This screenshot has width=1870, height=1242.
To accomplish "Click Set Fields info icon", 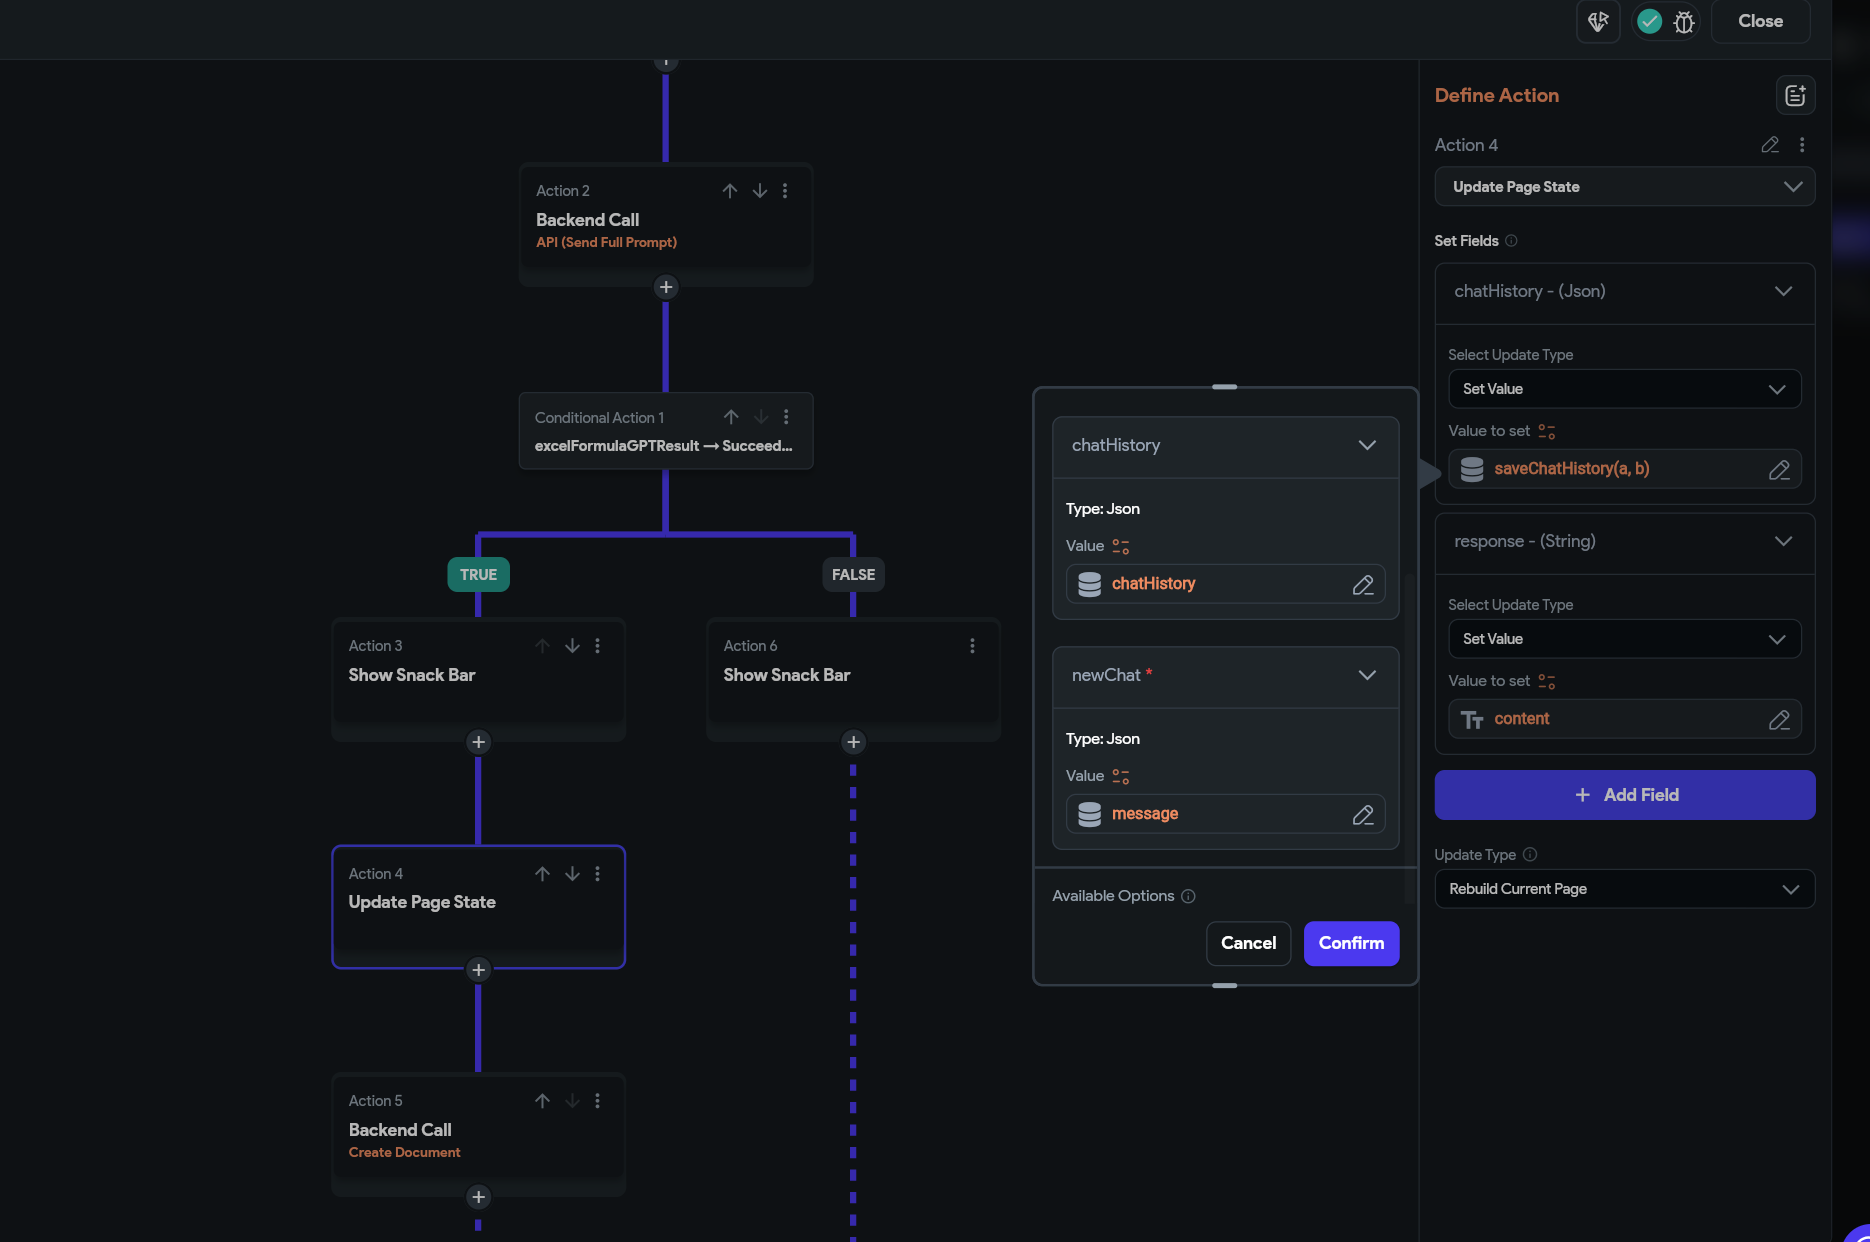I will (1511, 241).
